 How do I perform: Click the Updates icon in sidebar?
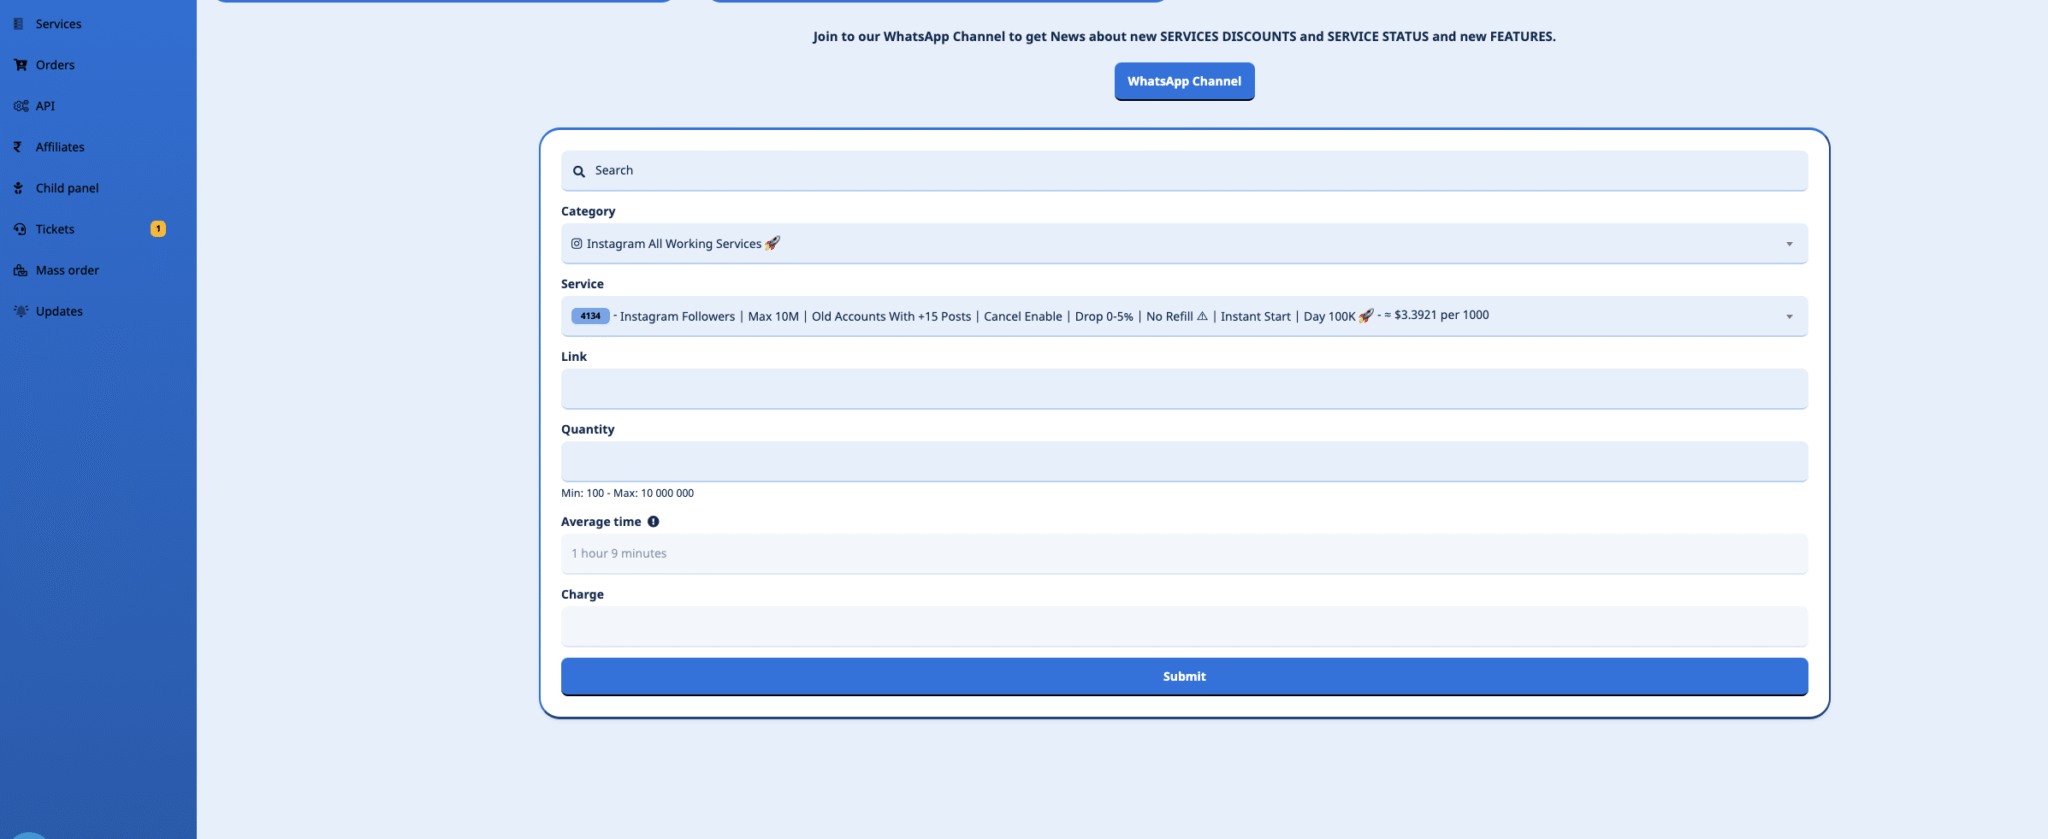(x=20, y=311)
